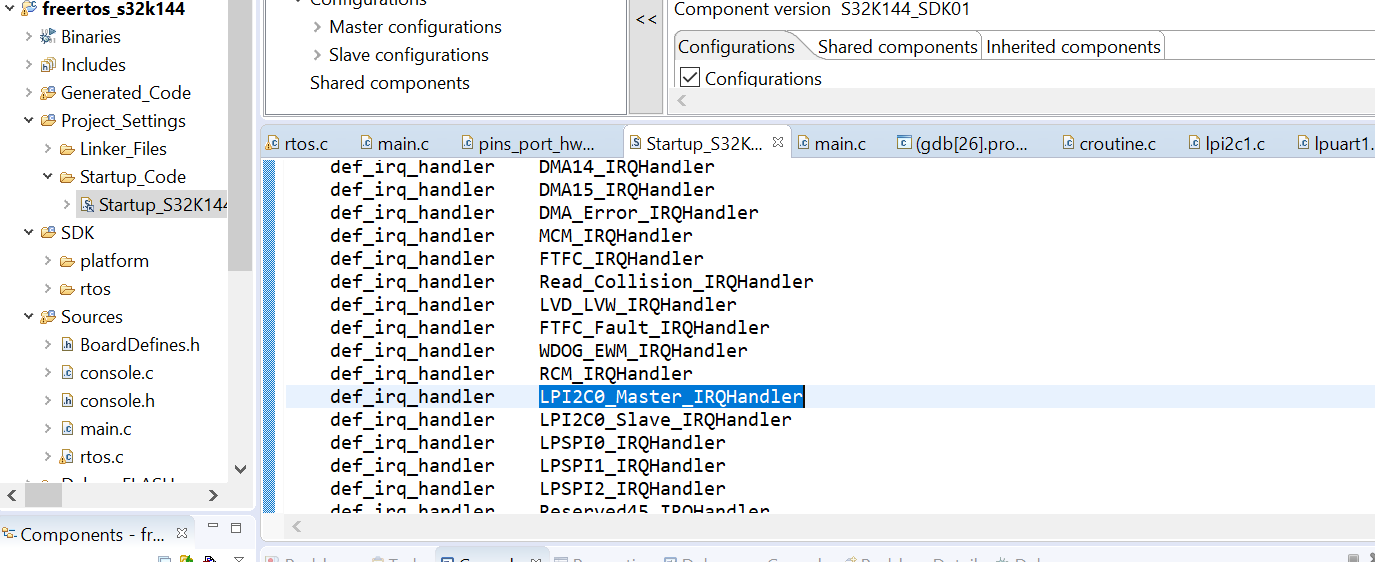
Task: Expand the platform folder arrow
Action: tap(47, 261)
